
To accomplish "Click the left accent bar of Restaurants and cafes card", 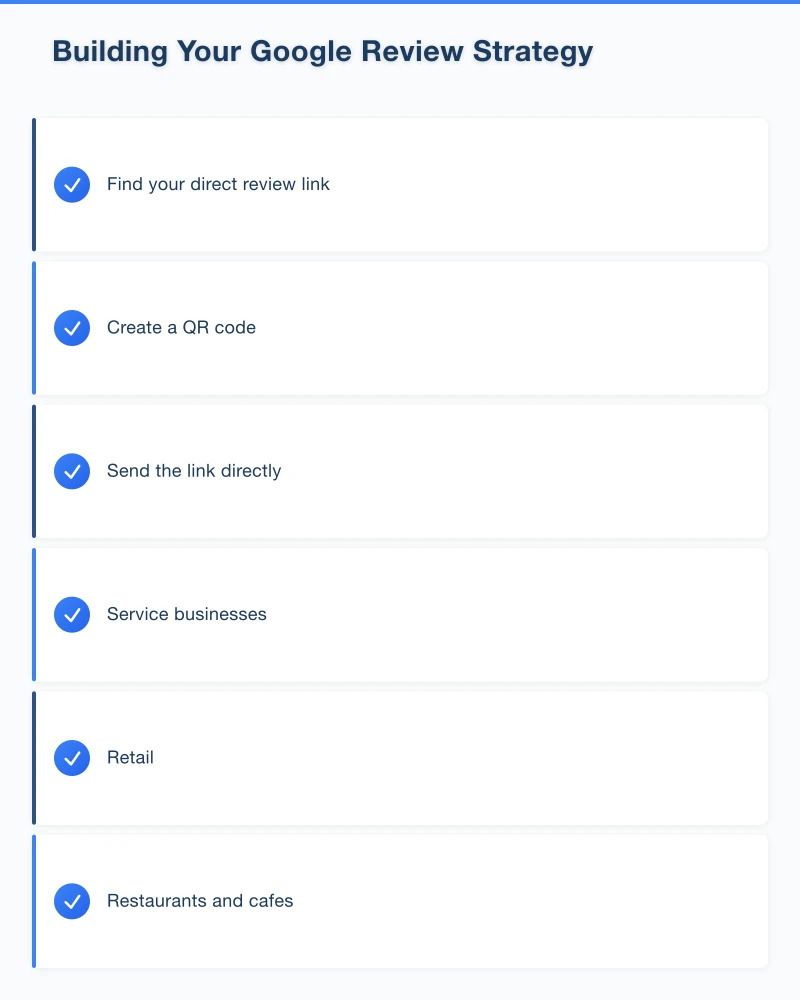I will (x=34, y=901).
